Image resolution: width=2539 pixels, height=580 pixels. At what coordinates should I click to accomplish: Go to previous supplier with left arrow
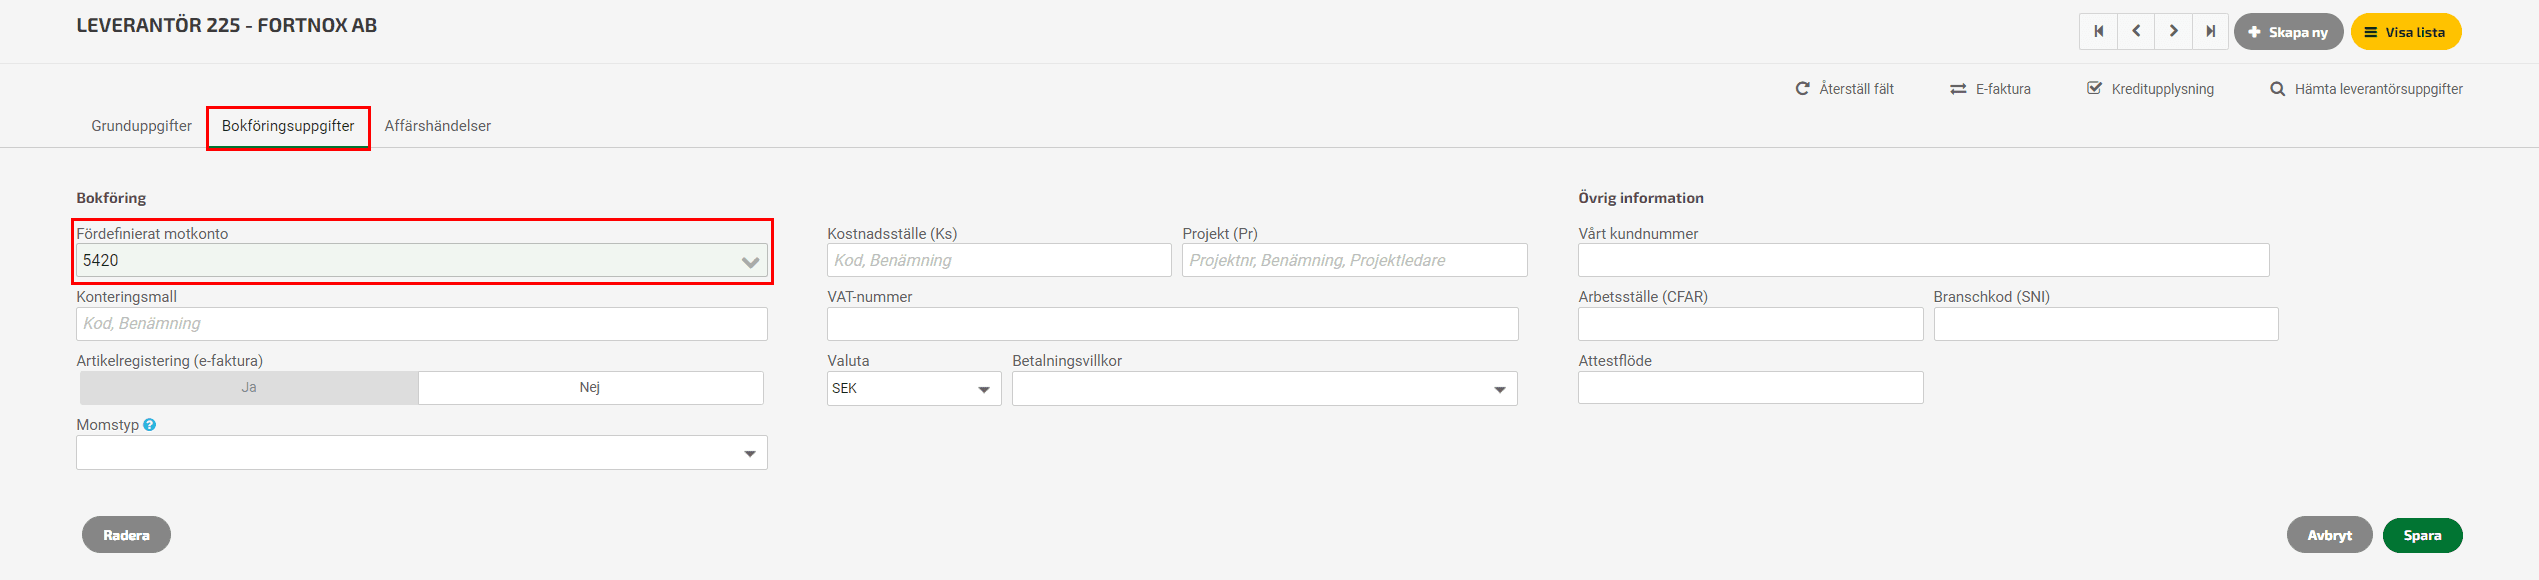point(2136,31)
